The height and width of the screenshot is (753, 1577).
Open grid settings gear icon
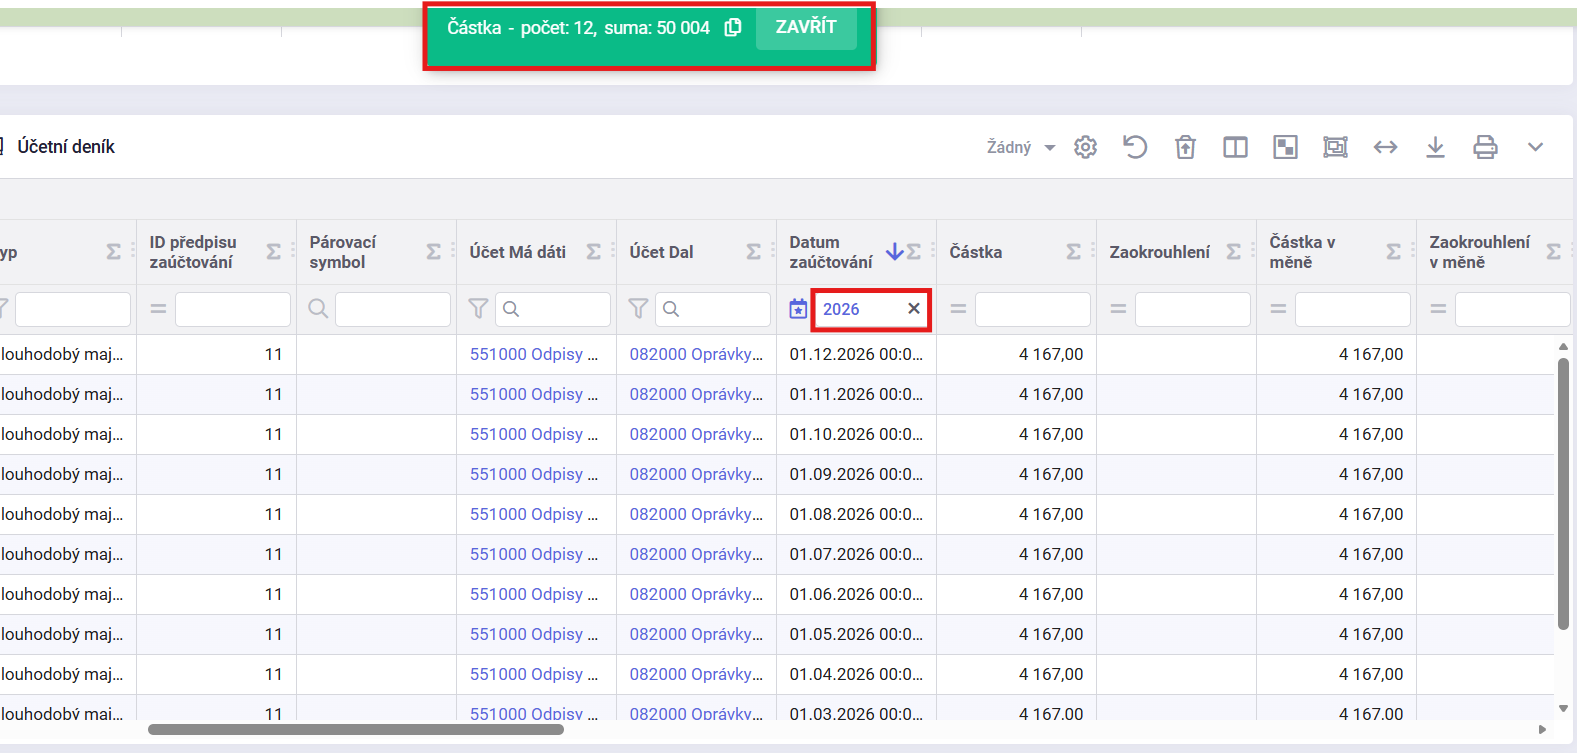point(1085,148)
